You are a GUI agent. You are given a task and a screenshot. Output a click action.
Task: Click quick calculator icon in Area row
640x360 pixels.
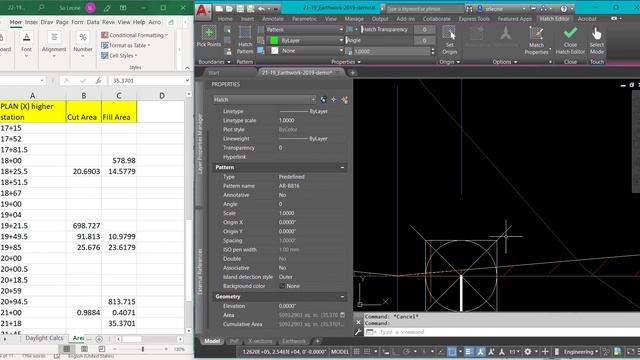click(342, 315)
